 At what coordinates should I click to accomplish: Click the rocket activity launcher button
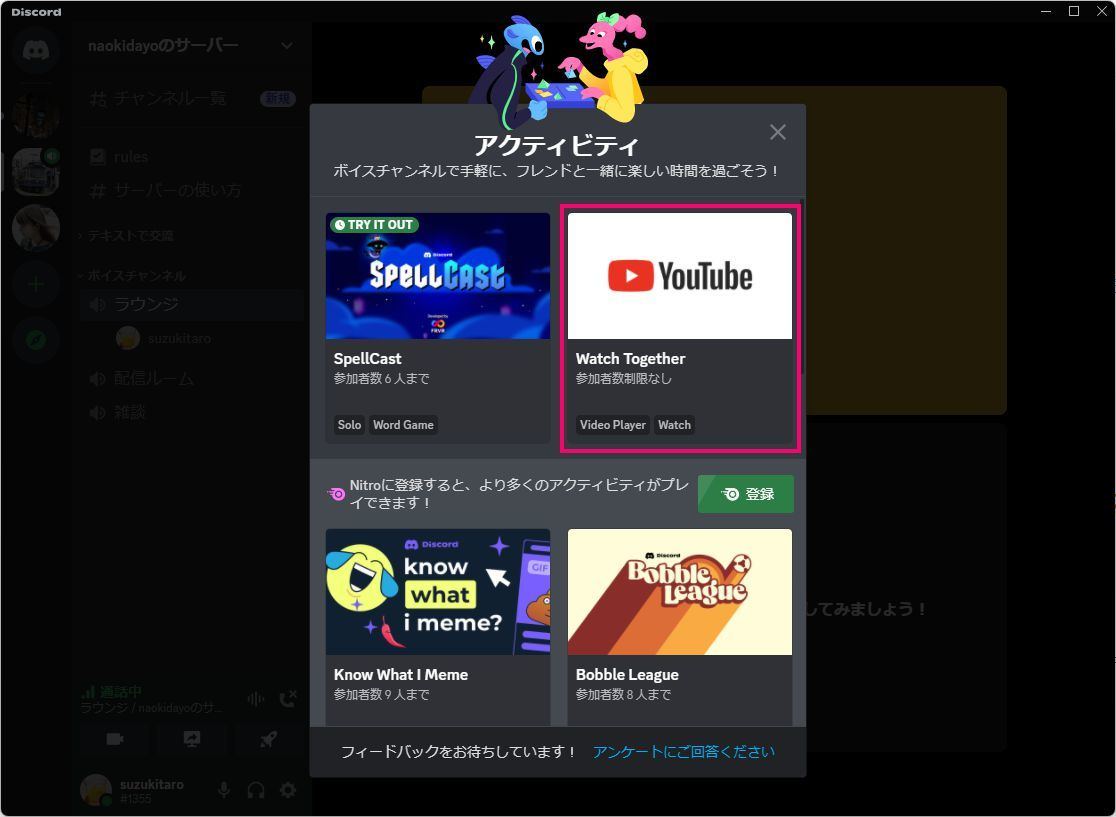268,739
